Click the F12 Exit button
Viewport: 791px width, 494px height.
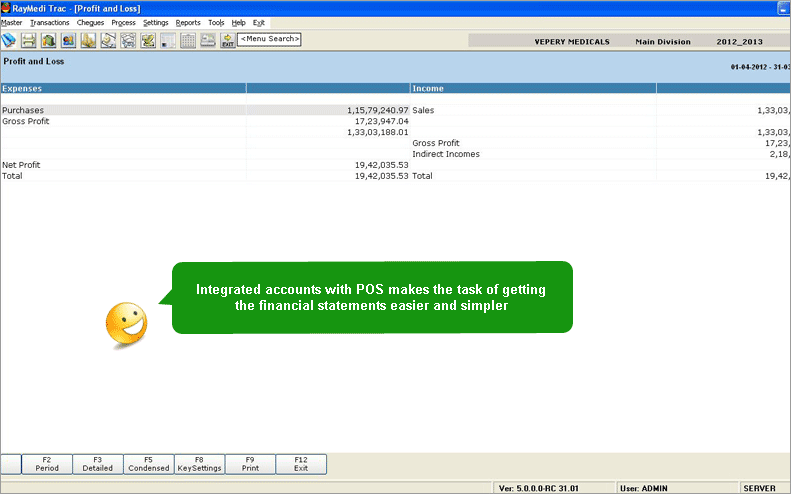[301, 464]
